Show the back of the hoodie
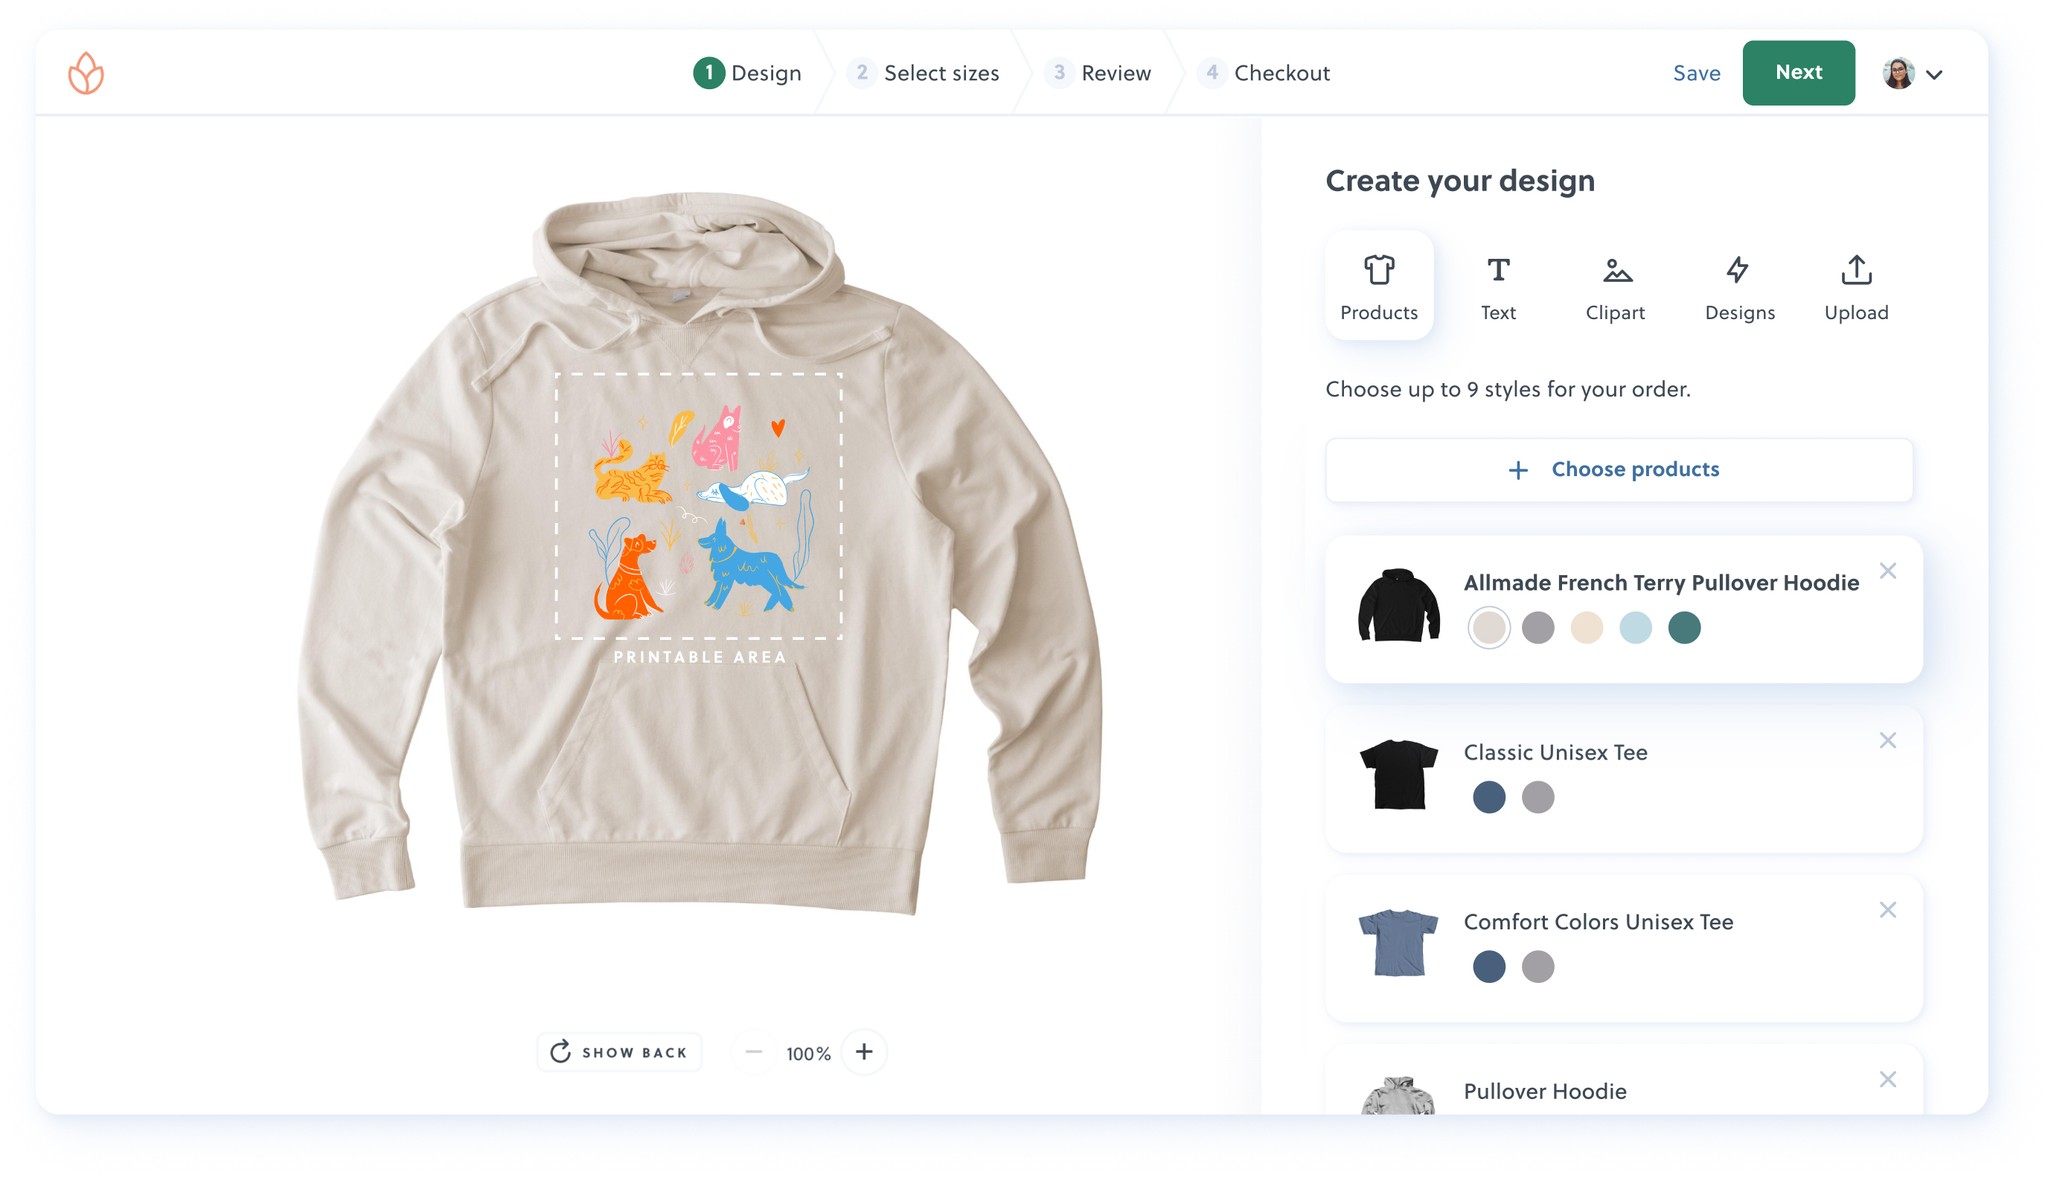The width and height of the screenshot is (2048, 1180). (618, 1052)
